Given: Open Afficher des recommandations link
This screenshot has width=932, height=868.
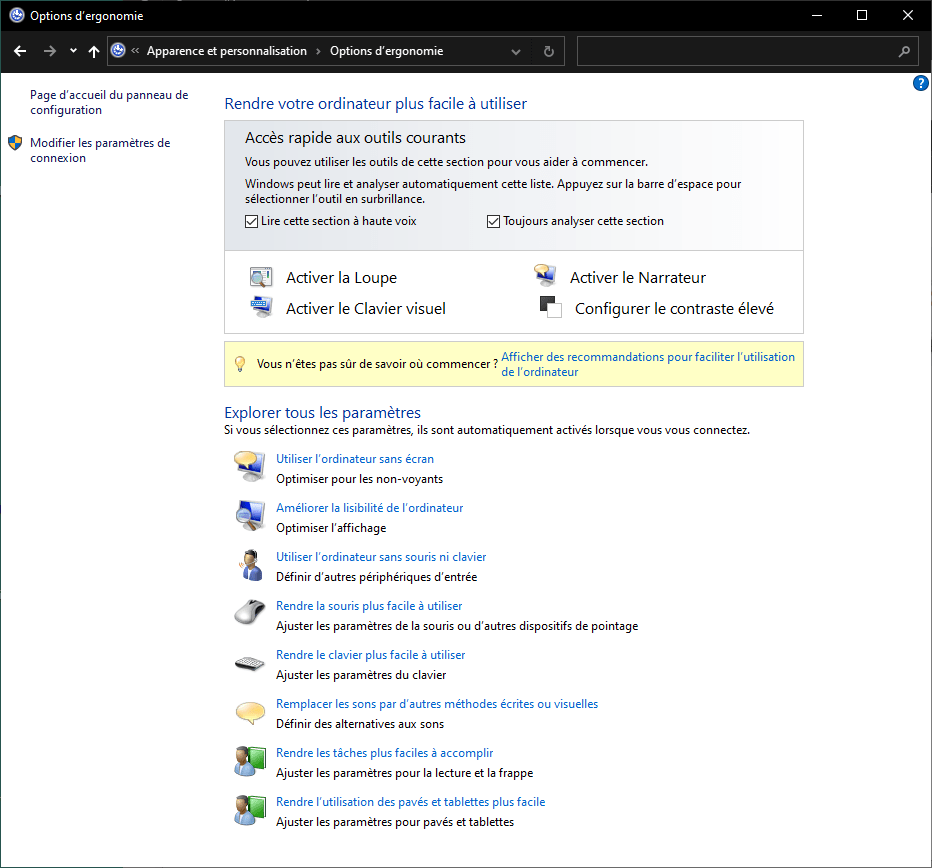Looking at the screenshot, I should pos(648,364).
